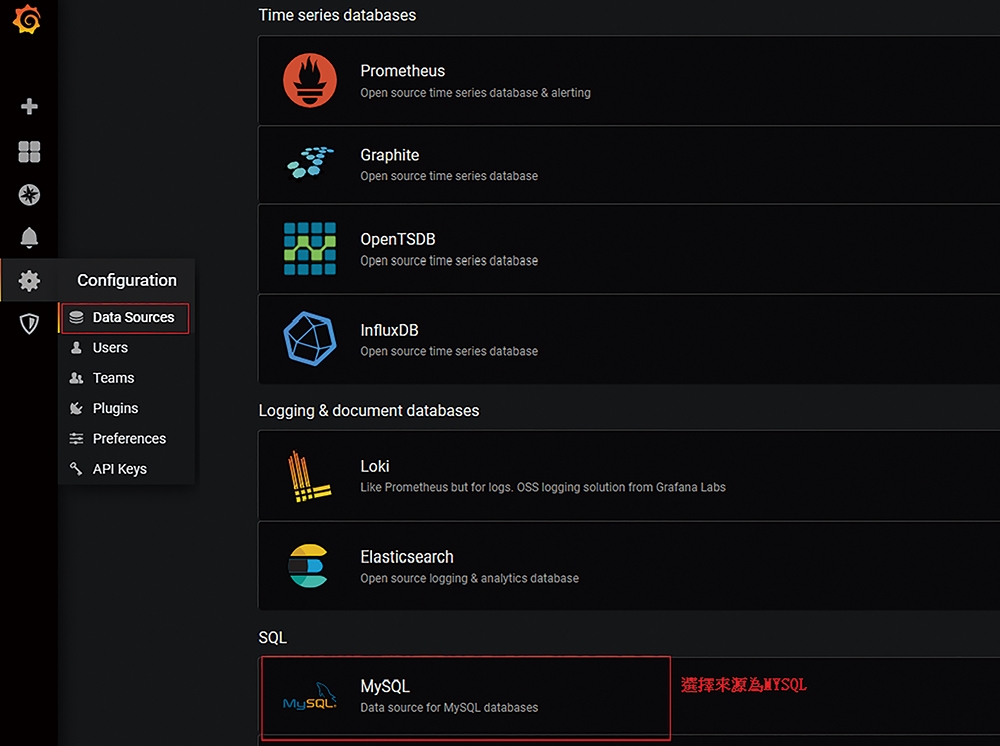Click the Elasticsearch logo icon
Screen dimensions: 1000x746
pos(308,566)
